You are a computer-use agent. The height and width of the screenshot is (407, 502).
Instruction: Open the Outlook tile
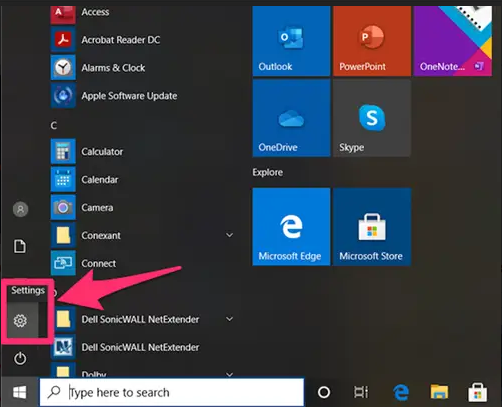(x=291, y=41)
